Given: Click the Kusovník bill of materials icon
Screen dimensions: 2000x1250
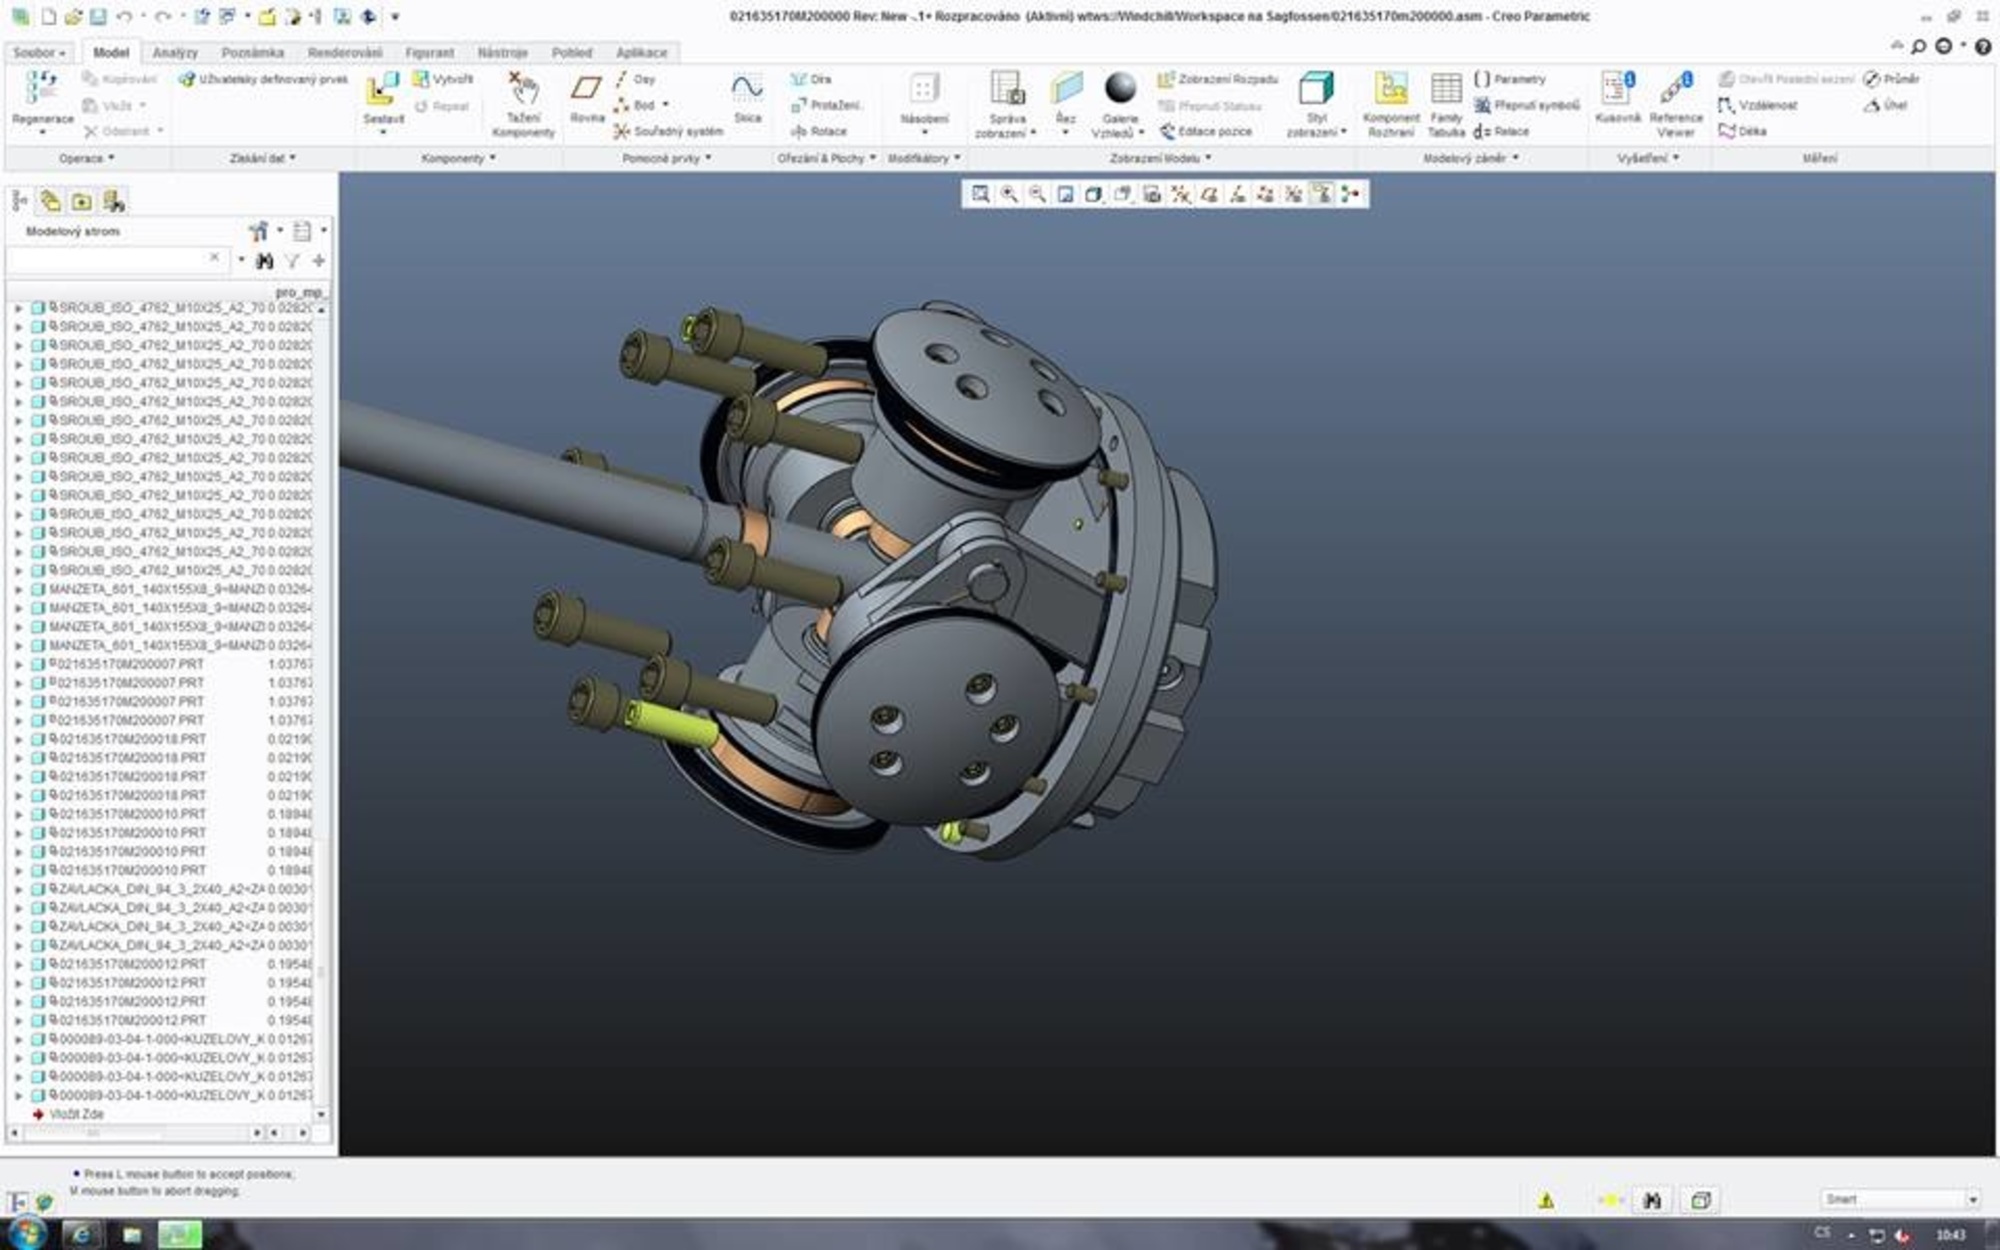Looking at the screenshot, I should click(x=1617, y=88).
